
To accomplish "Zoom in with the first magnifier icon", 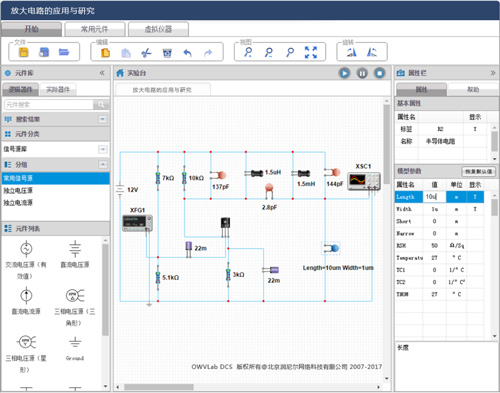I will (248, 52).
